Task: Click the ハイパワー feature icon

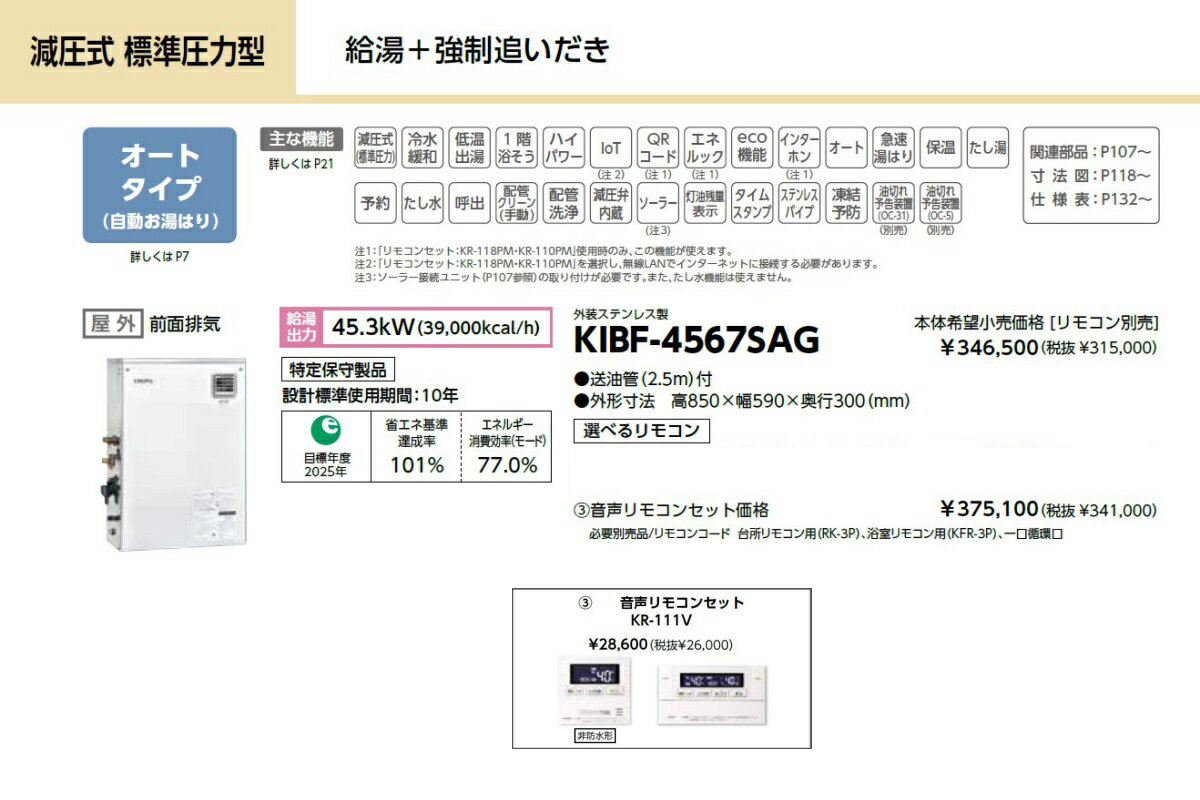Action: [x=564, y=148]
